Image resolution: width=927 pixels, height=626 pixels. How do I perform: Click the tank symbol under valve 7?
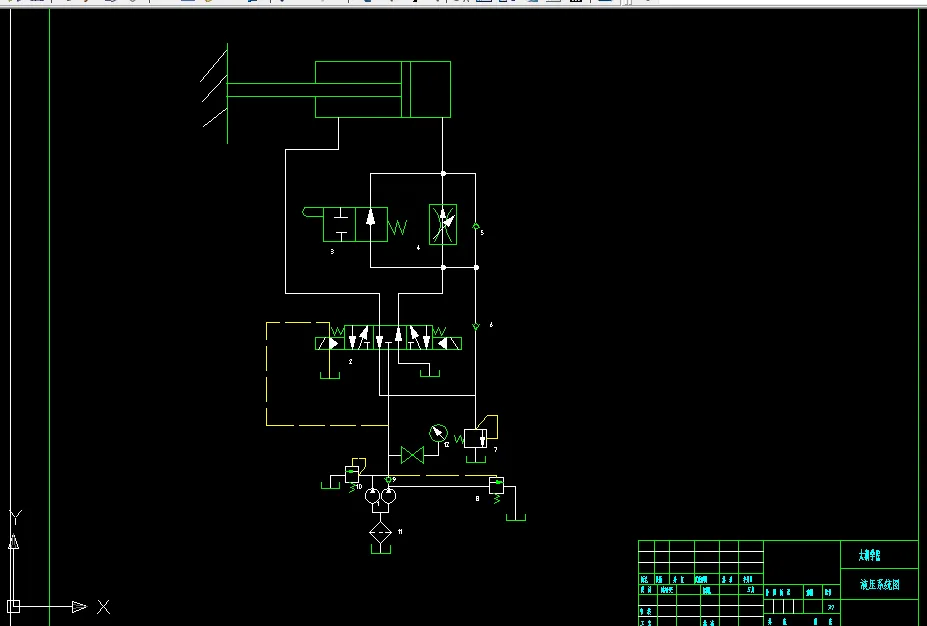pyautogui.click(x=475, y=459)
